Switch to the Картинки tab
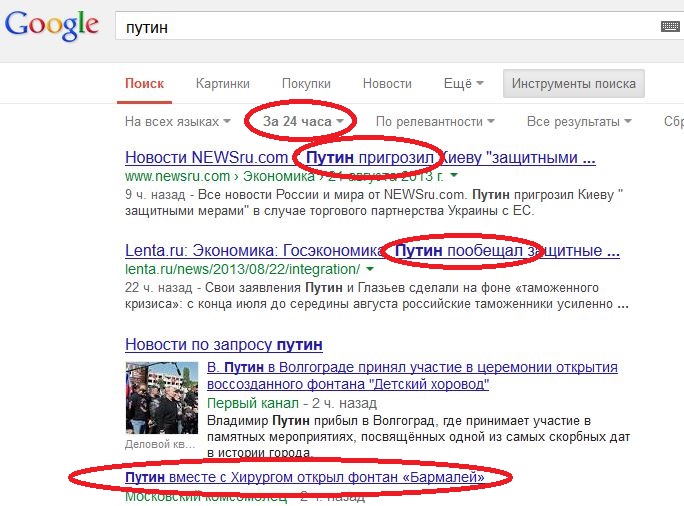This screenshot has height=506, width=684. (222, 84)
